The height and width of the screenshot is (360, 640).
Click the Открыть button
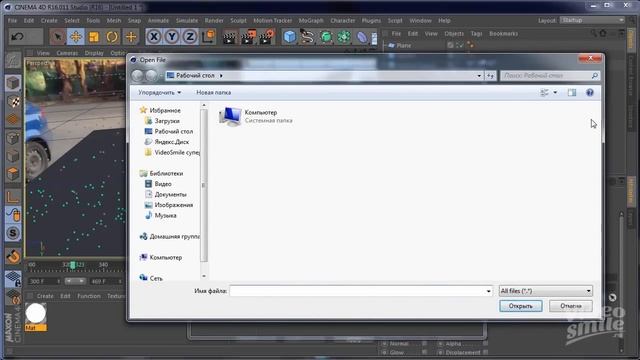(520, 306)
